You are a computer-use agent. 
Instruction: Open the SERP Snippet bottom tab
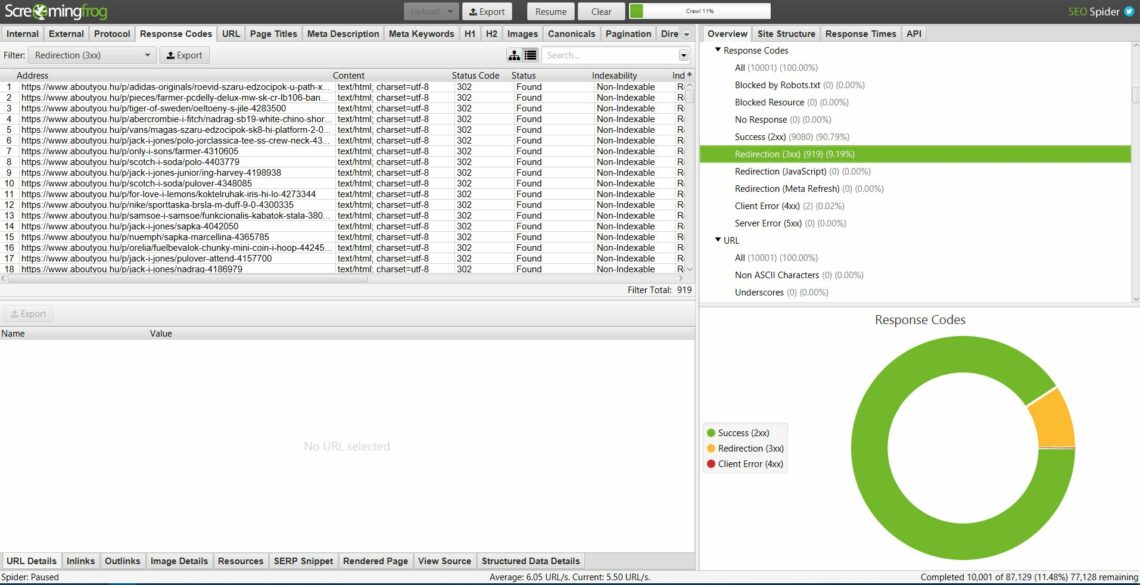[x=303, y=561]
